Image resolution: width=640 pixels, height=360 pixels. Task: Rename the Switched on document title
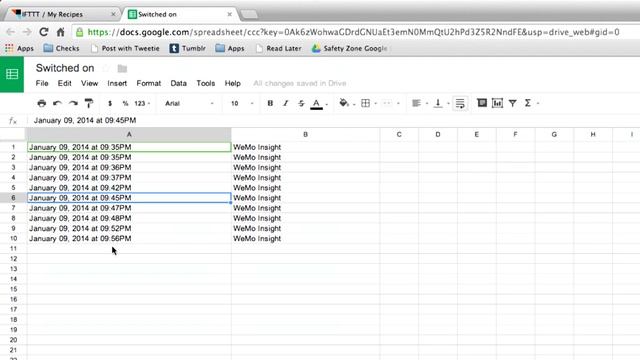(x=65, y=68)
